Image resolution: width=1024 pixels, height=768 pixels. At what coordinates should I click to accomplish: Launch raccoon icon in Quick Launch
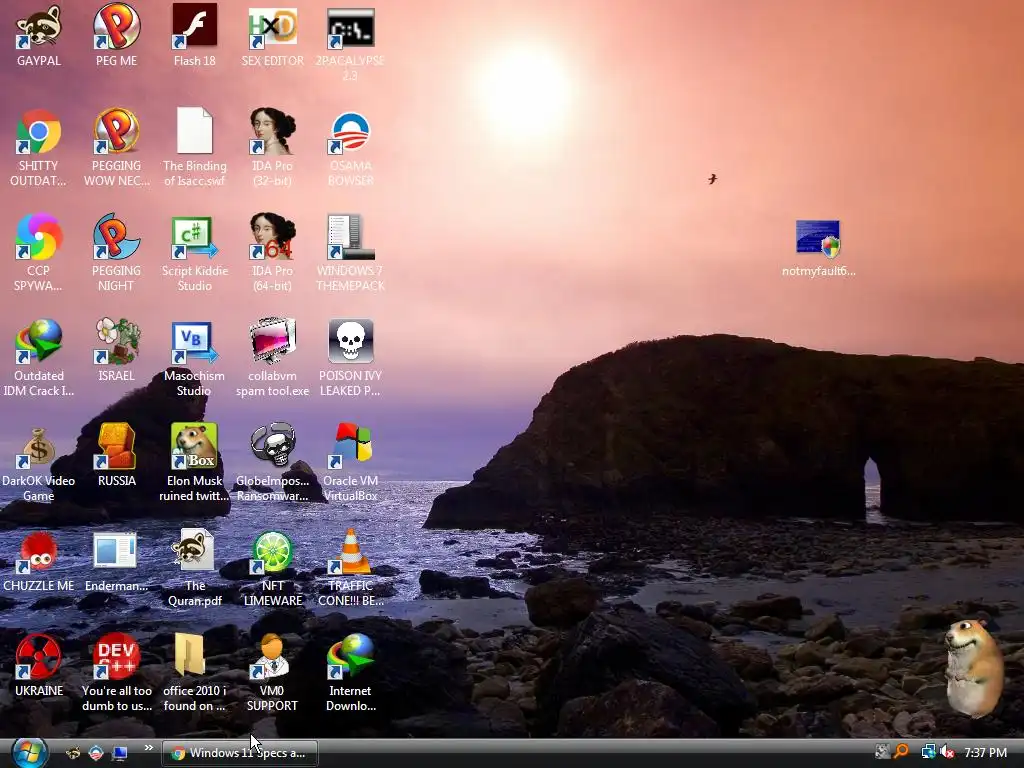coord(72,753)
